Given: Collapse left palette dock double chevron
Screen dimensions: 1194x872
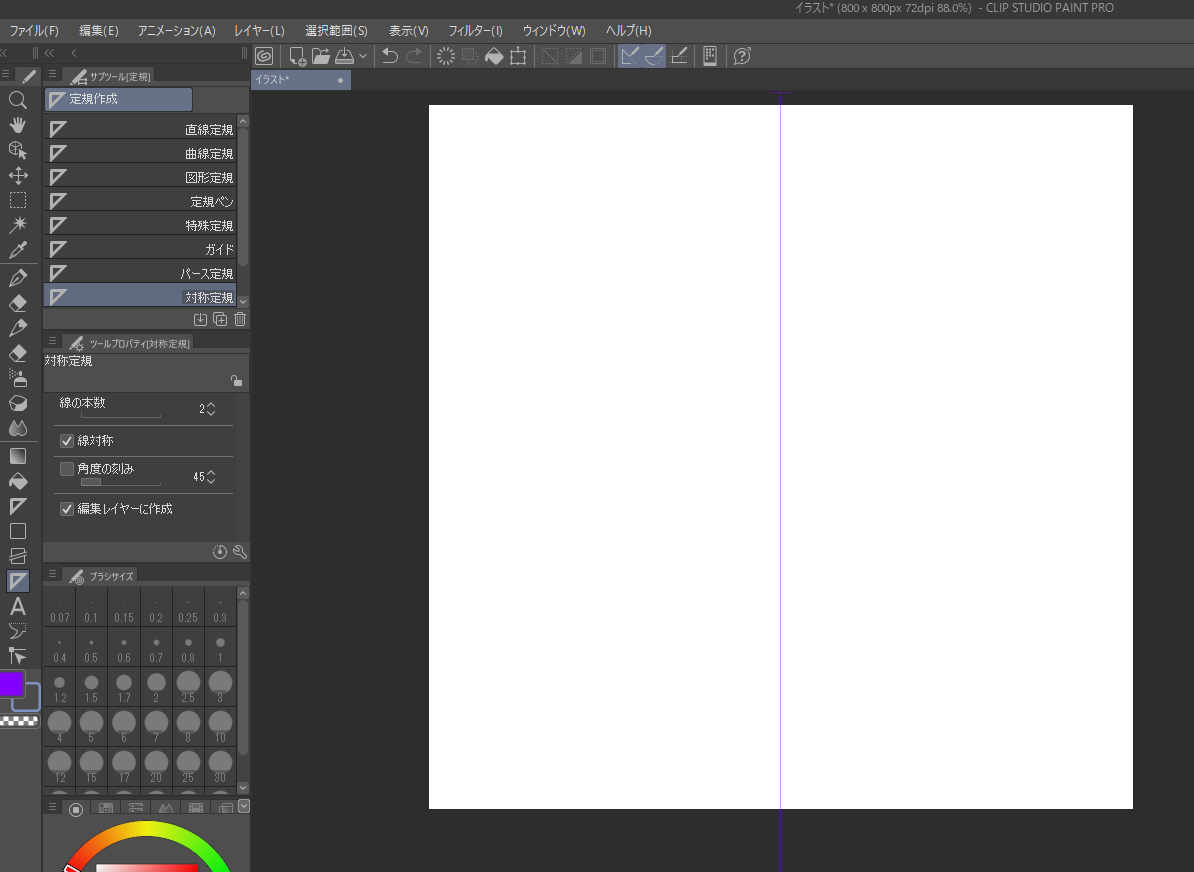Looking at the screenshot, I should click(x=49, y=53).
